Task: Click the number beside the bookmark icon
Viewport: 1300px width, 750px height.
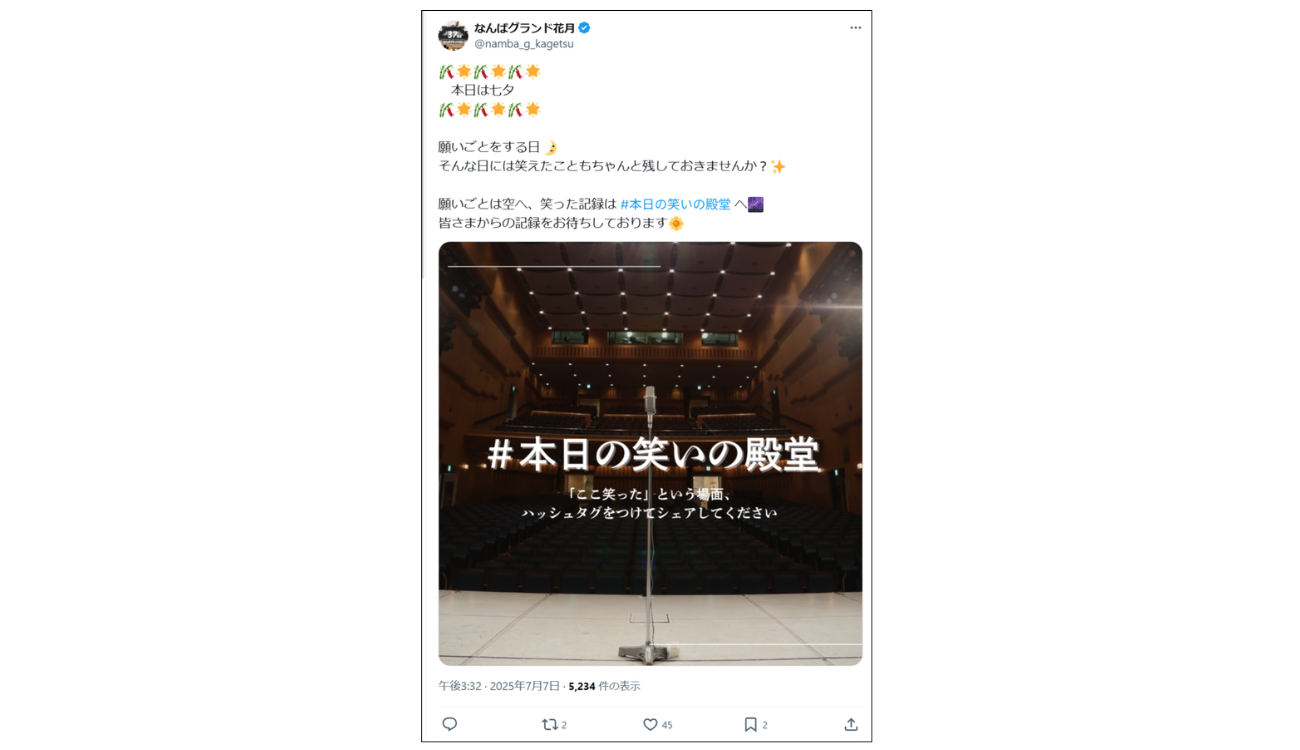Action: coord(765,725)
